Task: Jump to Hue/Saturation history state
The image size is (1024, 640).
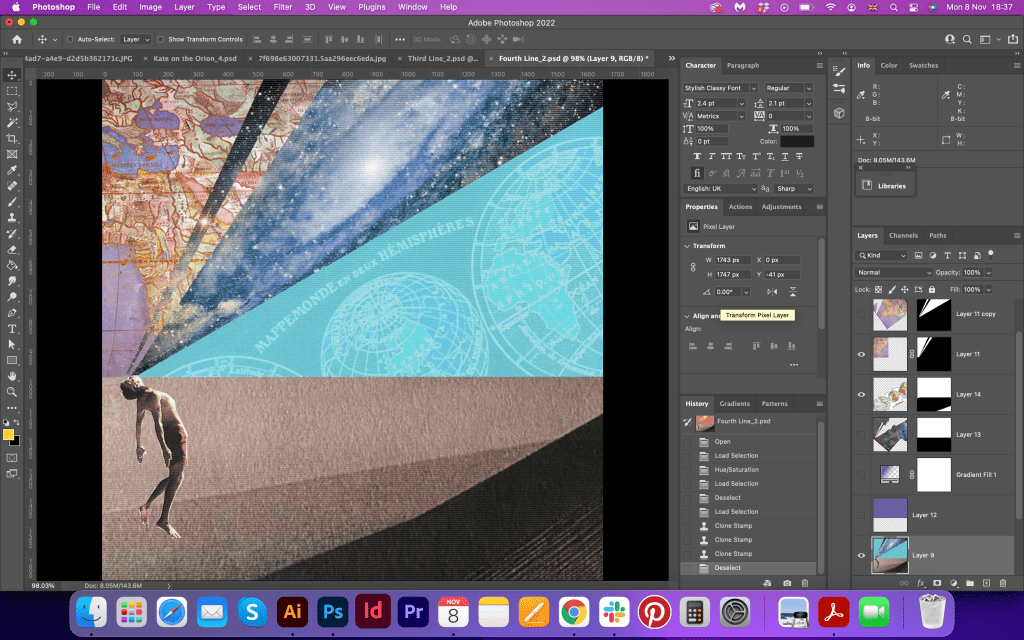Action: [x=736, y=469]
